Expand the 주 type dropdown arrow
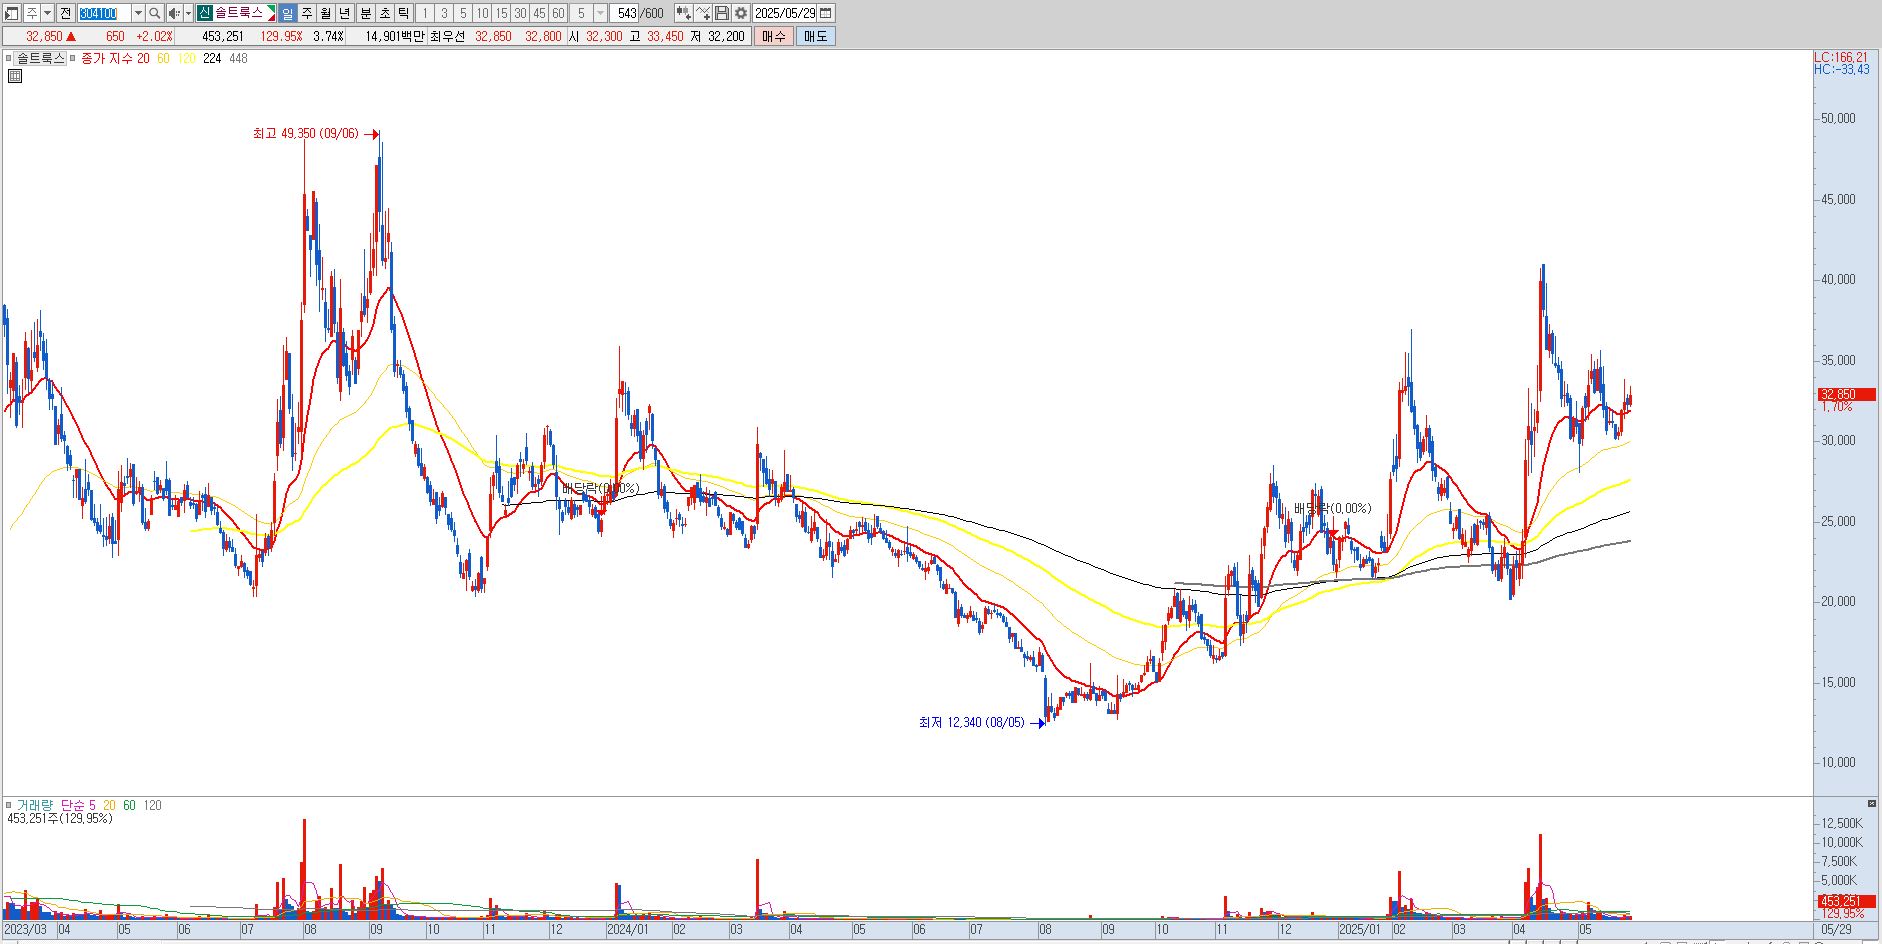 click(47, 13)
